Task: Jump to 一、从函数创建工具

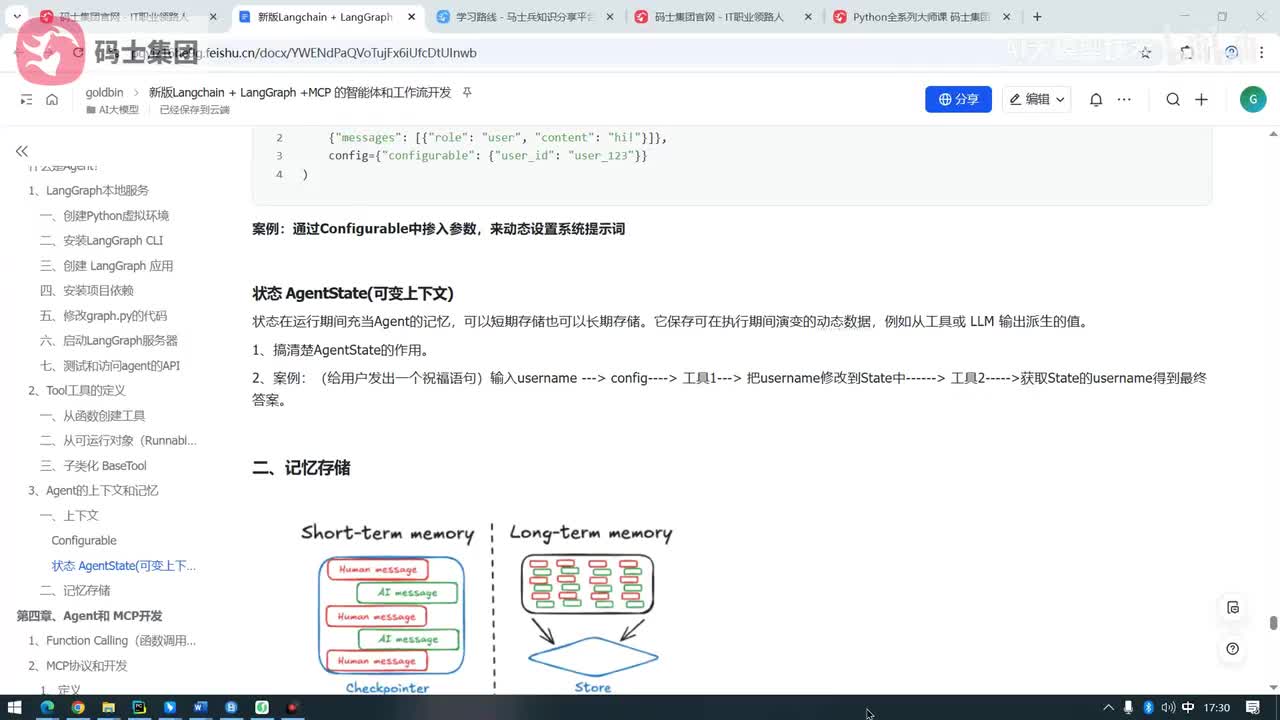Action: tap(92, 415)
